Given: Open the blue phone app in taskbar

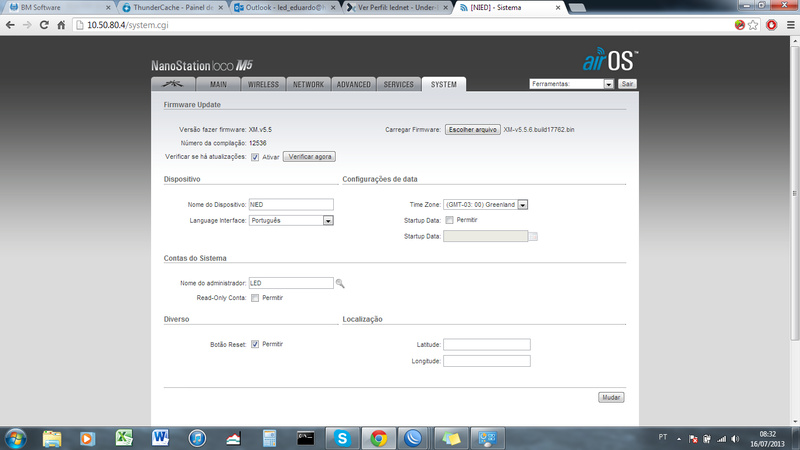Looking at the screenshot, I should 413,438.
